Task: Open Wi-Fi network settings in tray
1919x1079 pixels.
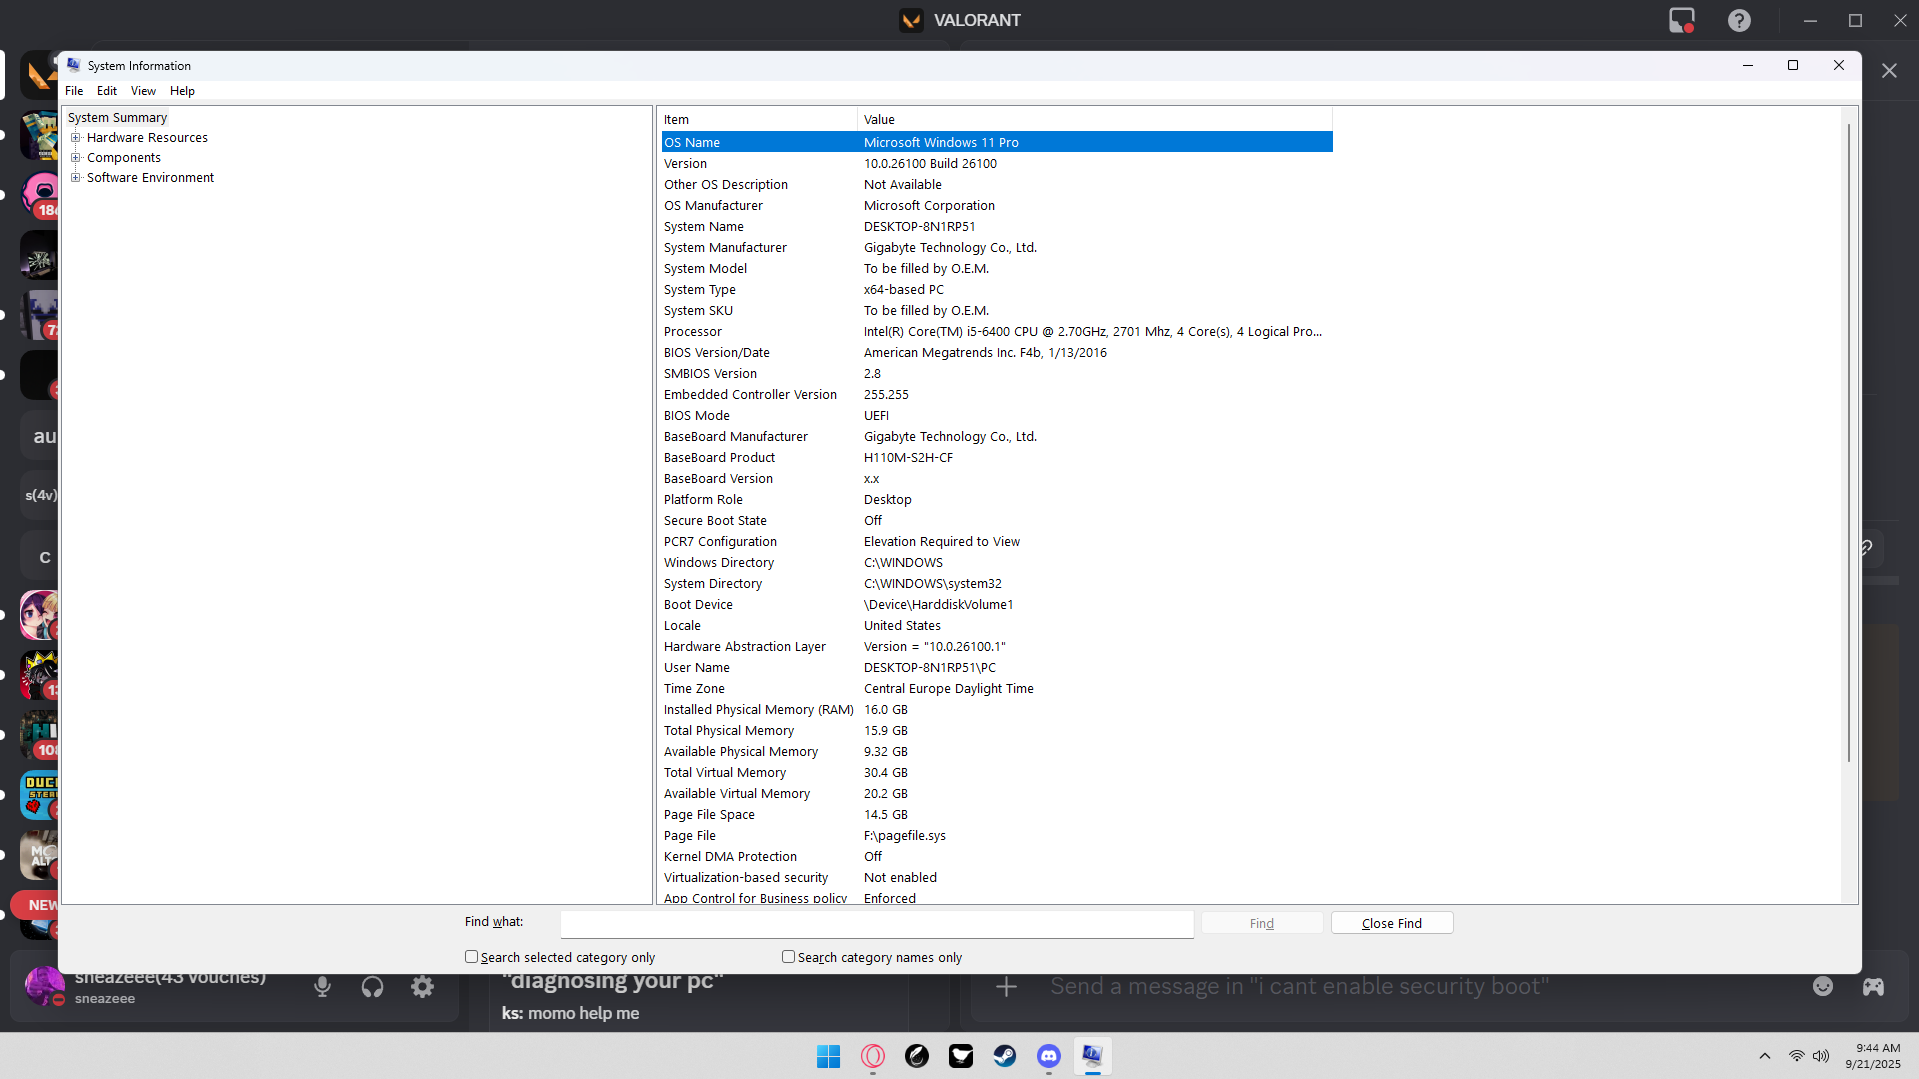Action: pyautogui.click(x=1797, y=1056)
